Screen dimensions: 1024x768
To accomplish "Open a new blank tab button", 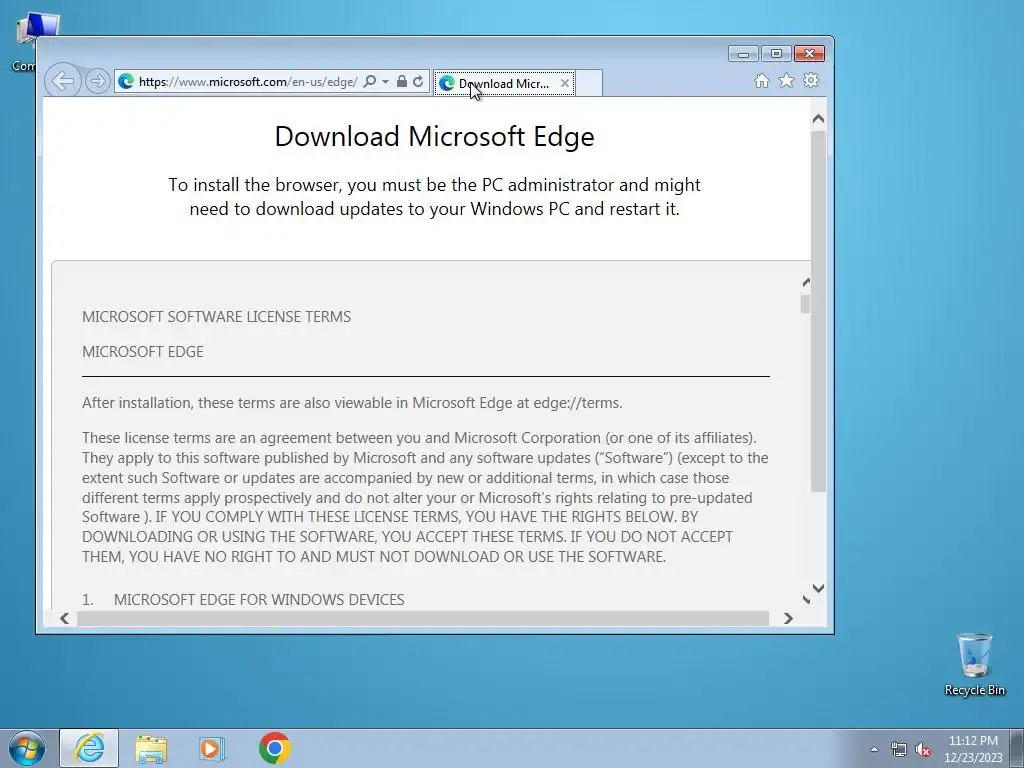I will [x=588, y=84].
